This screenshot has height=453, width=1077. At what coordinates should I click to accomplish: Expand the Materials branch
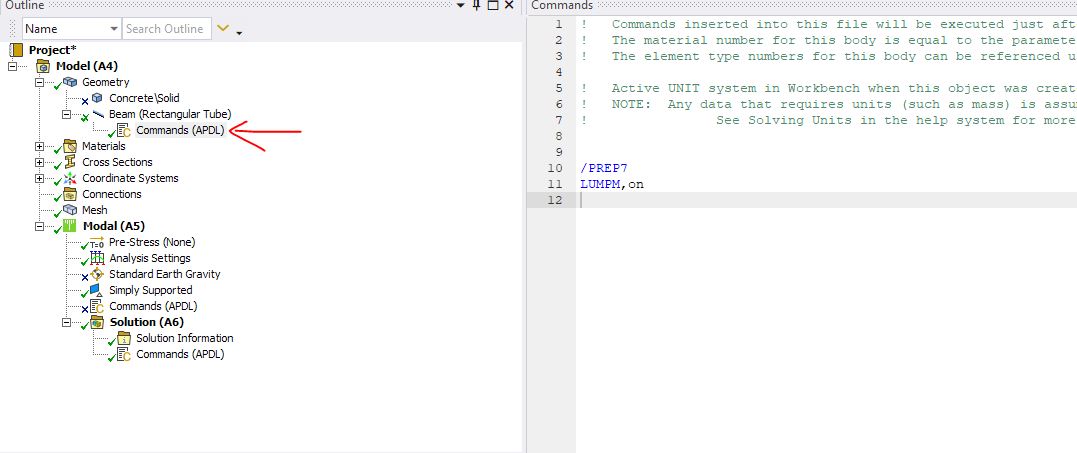coord(39,146)
